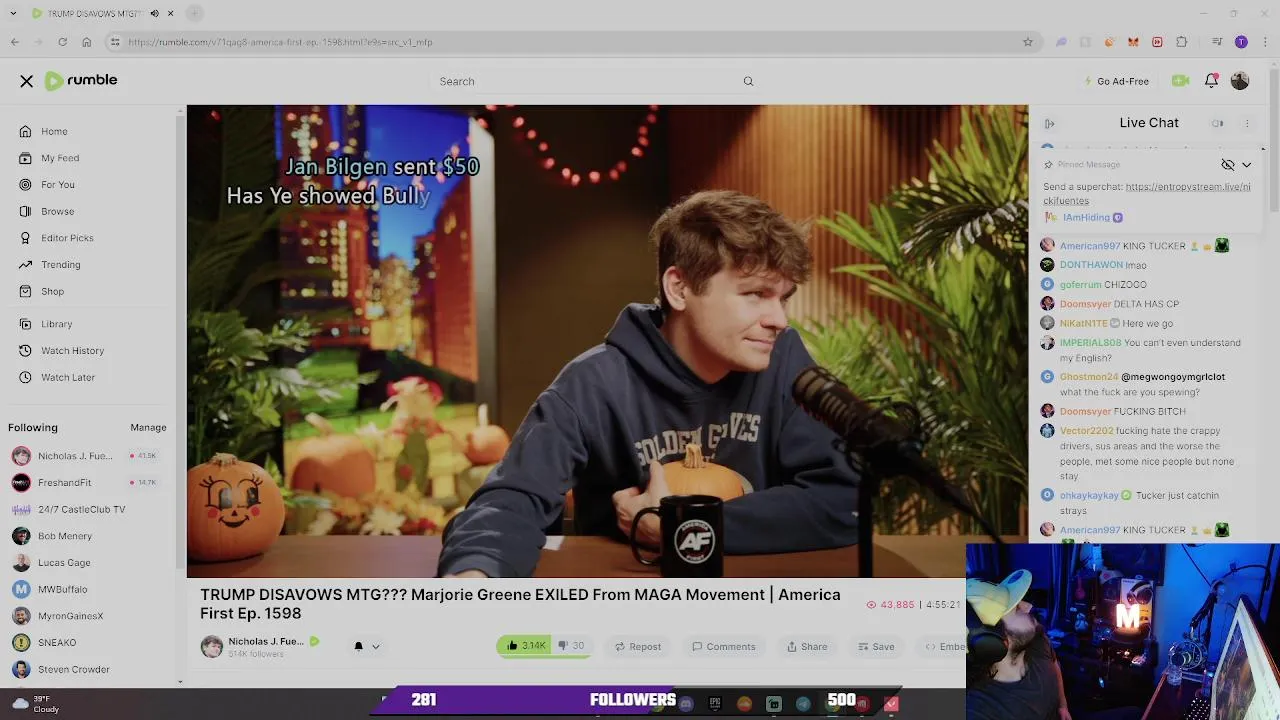Hide the pinned message with eye icon
Viewport: 1280px width, 720px height.
coord(1228,165)
